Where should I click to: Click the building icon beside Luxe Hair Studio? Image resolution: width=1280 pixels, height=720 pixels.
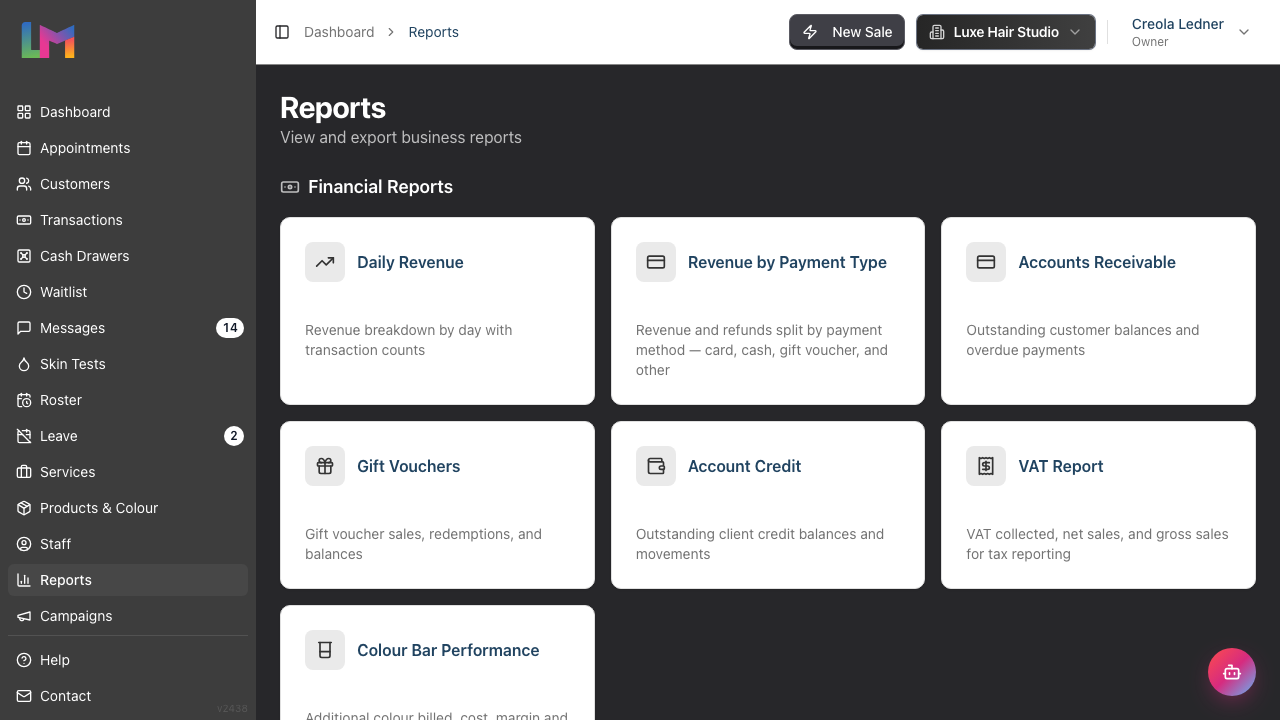(937, 32)
